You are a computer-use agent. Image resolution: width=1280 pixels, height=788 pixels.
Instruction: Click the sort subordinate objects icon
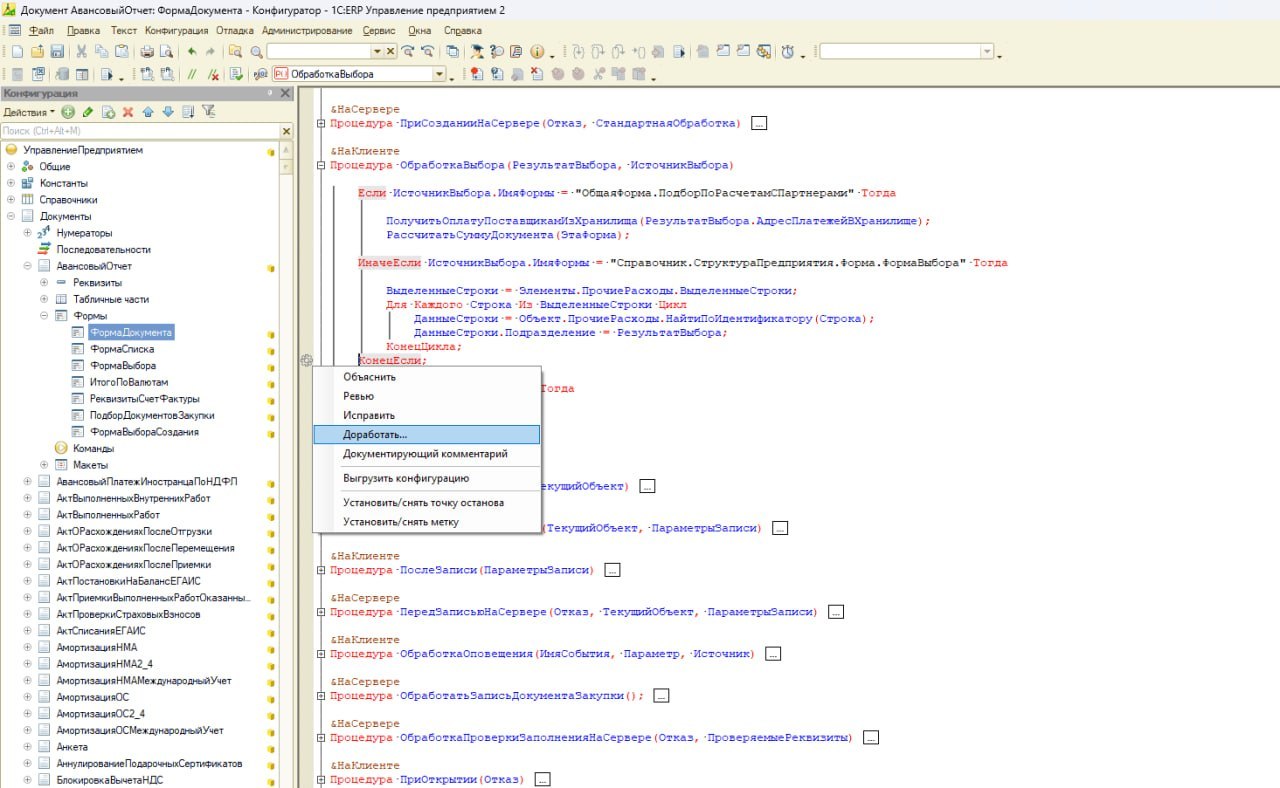pos(188,112)
